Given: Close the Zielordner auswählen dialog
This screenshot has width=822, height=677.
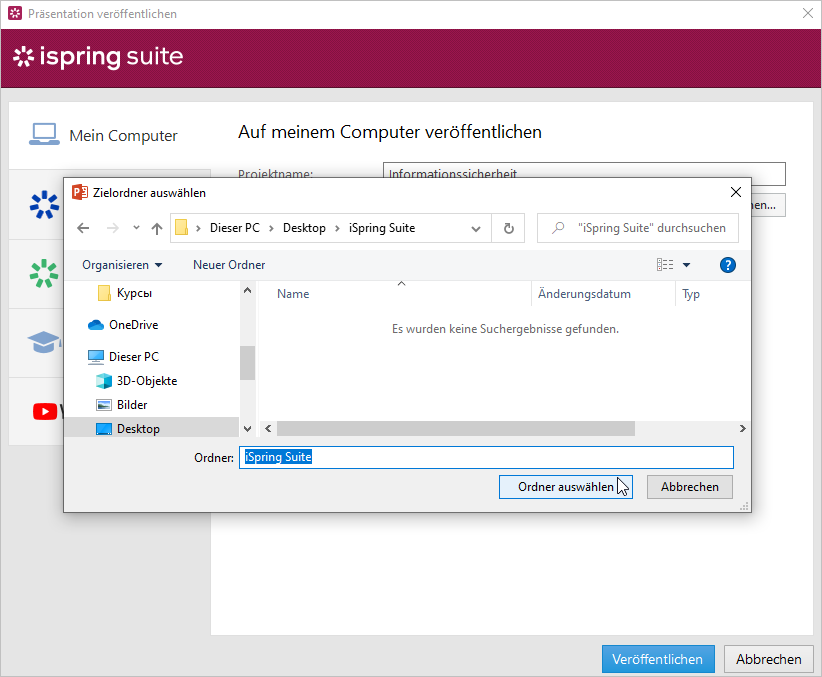Looking at the screenshot, I should (x=736, y=192).
